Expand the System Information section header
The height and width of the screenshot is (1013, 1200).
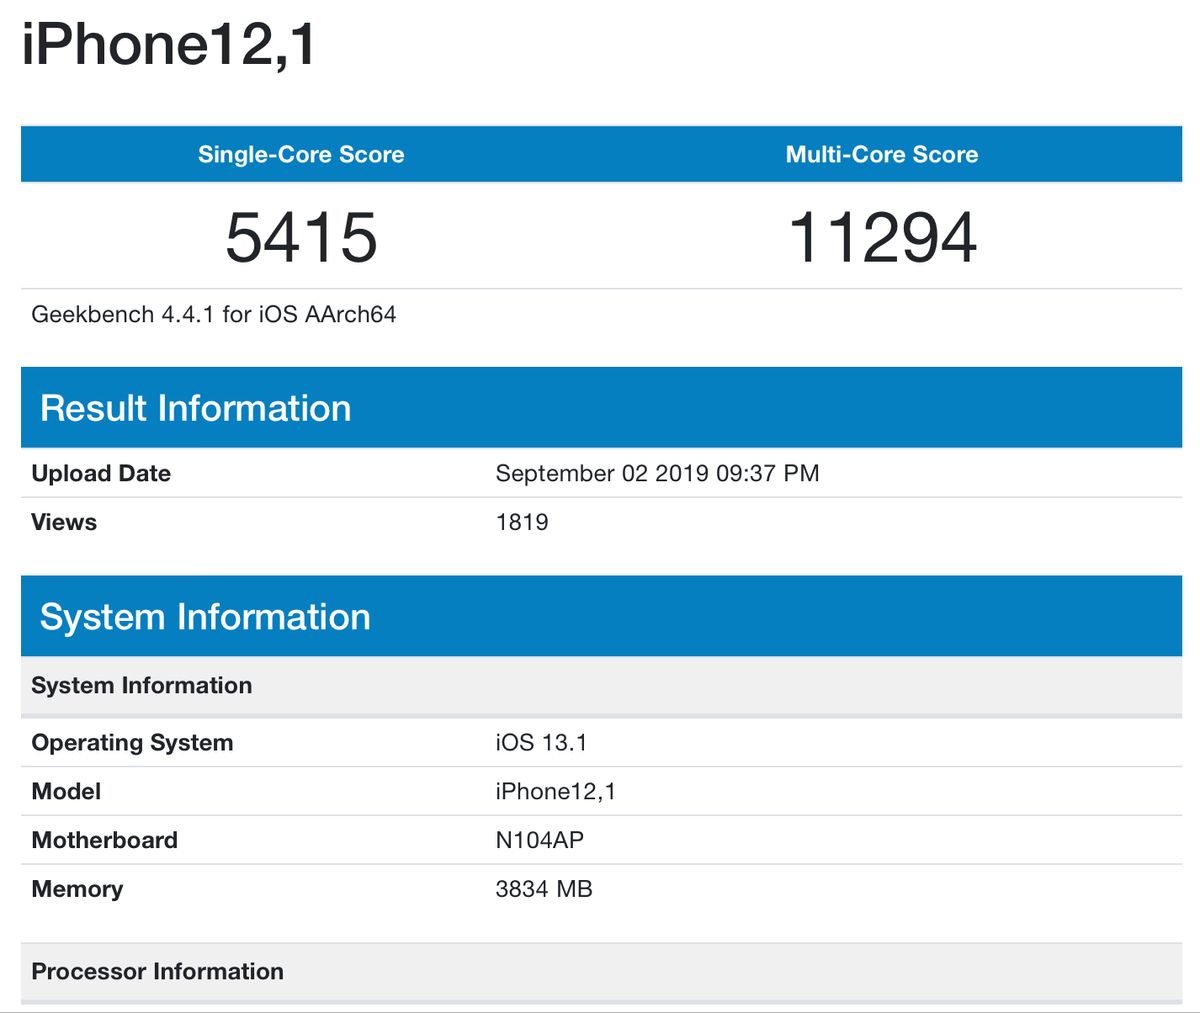[205, 616]
